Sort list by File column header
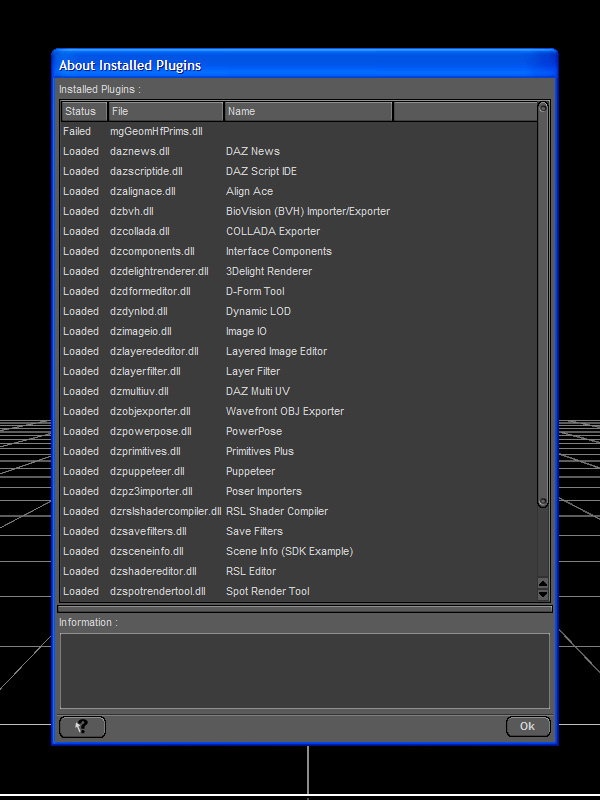The height and width of the screenshot is (800, 600). tap(166, 111)
